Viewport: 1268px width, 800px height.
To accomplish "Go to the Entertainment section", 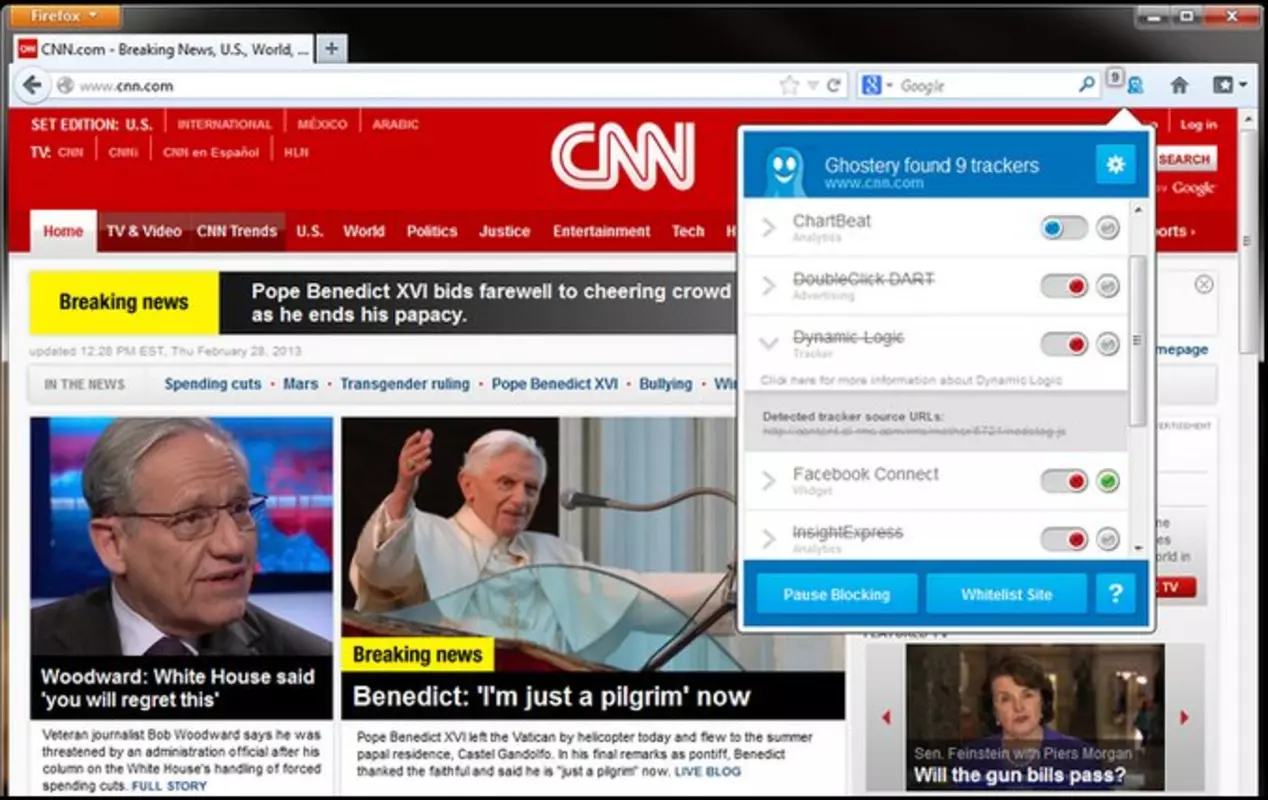I will click(x=601, y=231).
